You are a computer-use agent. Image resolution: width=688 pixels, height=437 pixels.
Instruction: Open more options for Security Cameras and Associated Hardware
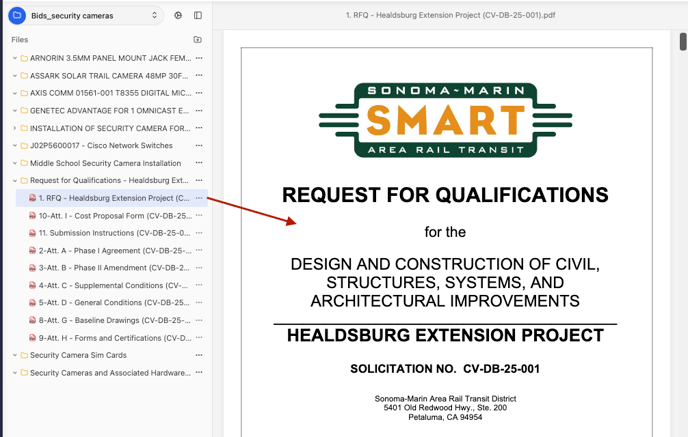[x=199, y=373]
